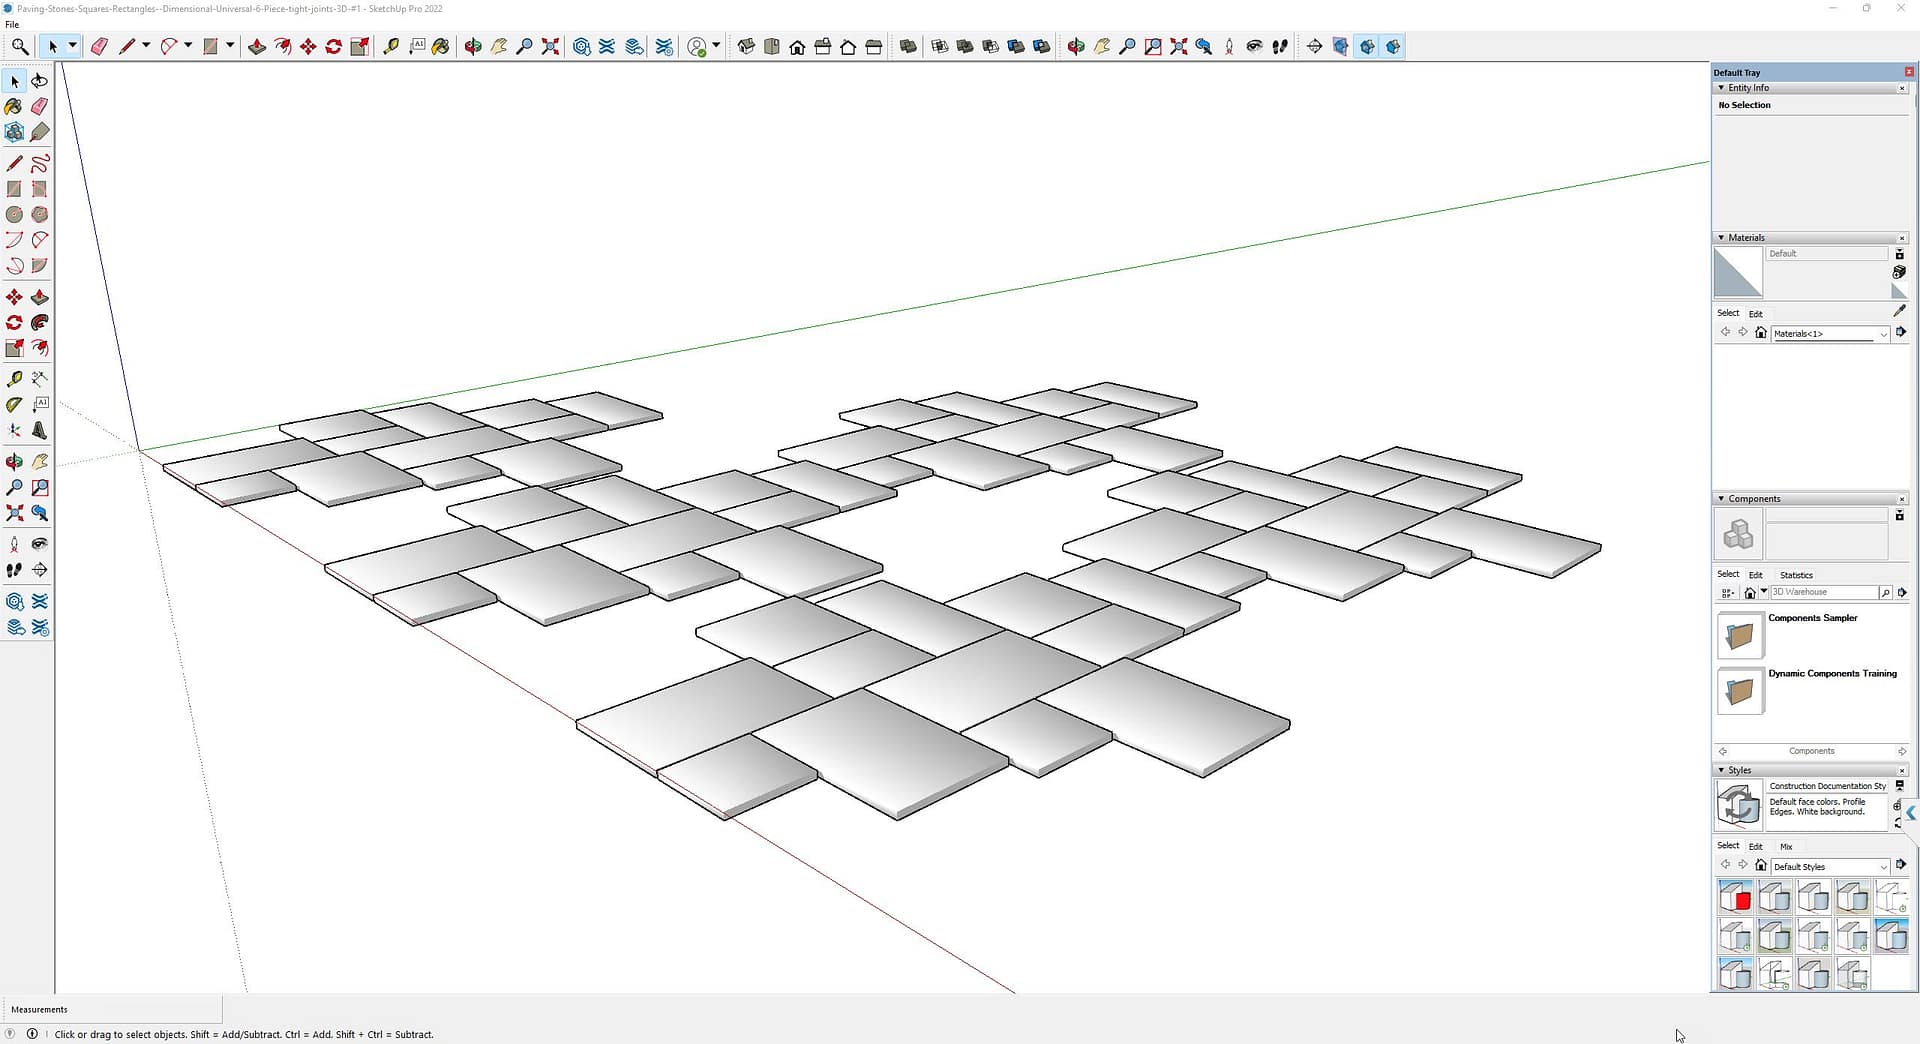1920x1044 pixels.
Task: Open the Search tool magnifier icon
Action: 19,46
